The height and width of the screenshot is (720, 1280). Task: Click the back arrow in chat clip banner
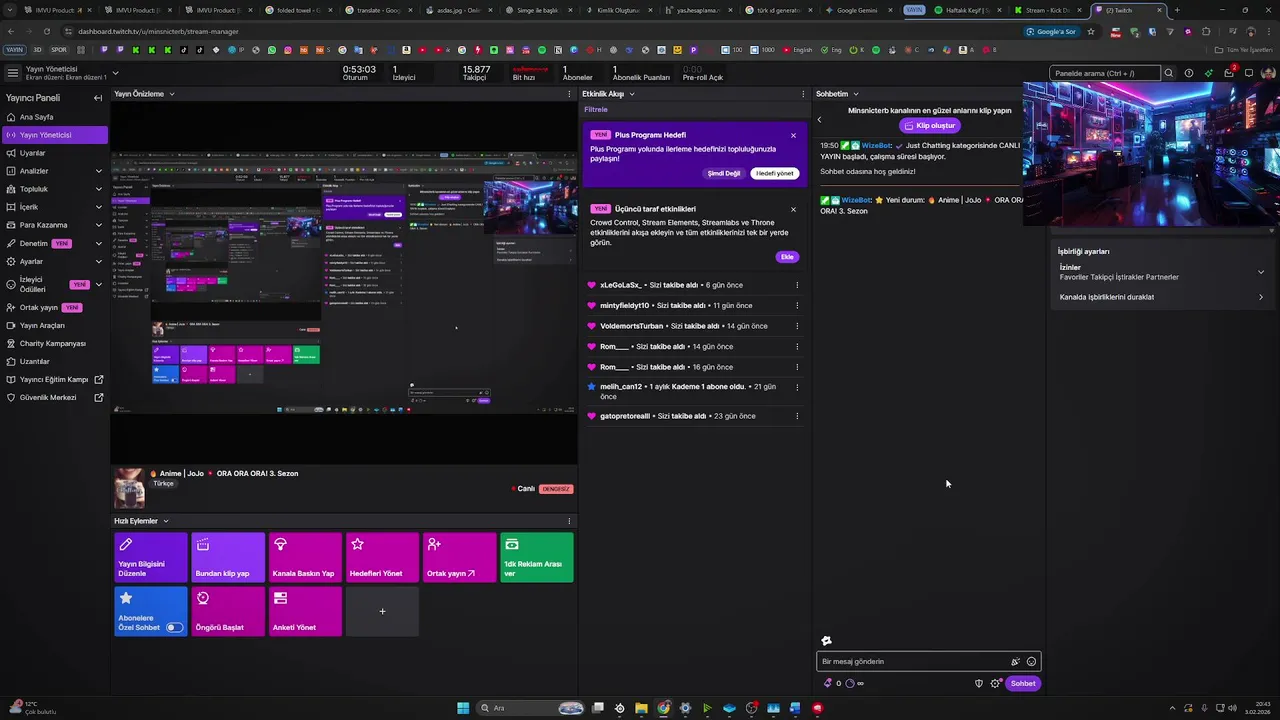point(820,120)
